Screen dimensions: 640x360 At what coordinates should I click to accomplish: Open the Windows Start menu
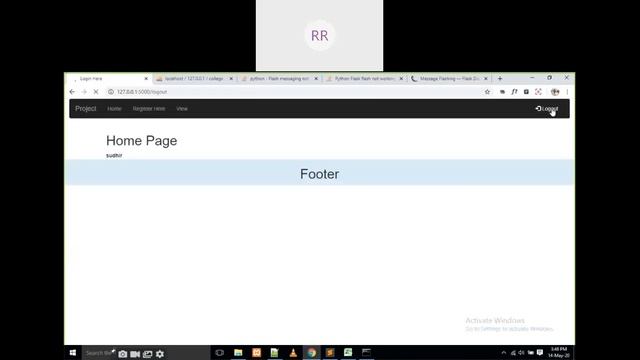tap(73, 353)
